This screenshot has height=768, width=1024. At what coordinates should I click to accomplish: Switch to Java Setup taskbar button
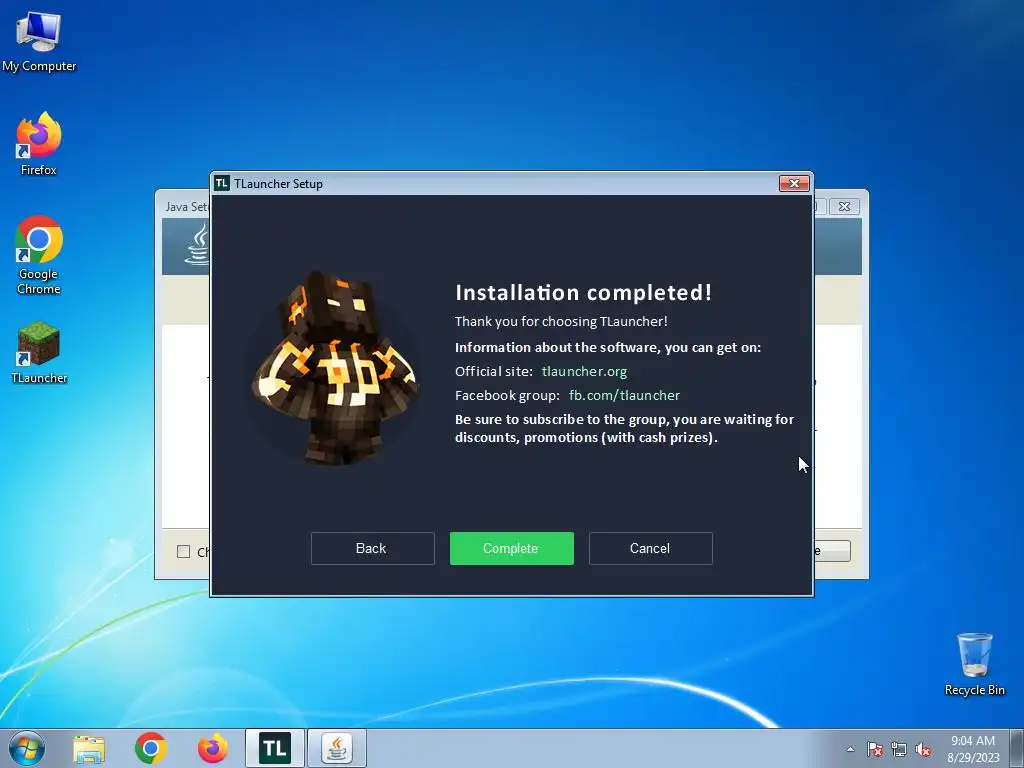coord(337,748)
